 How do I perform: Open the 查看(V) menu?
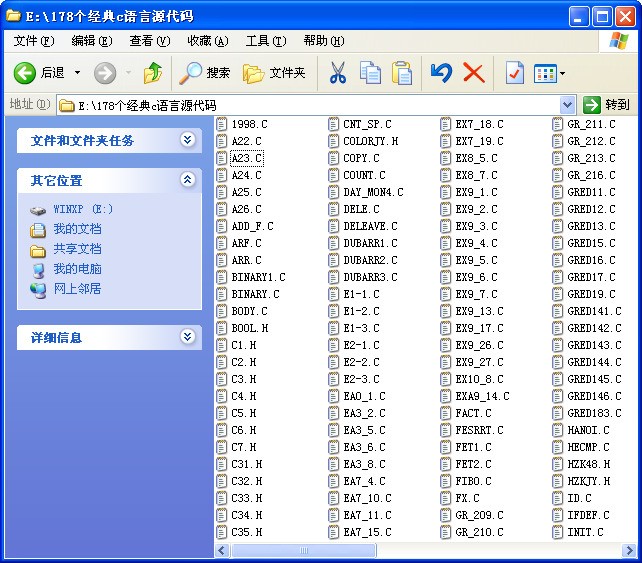[149, 41]
